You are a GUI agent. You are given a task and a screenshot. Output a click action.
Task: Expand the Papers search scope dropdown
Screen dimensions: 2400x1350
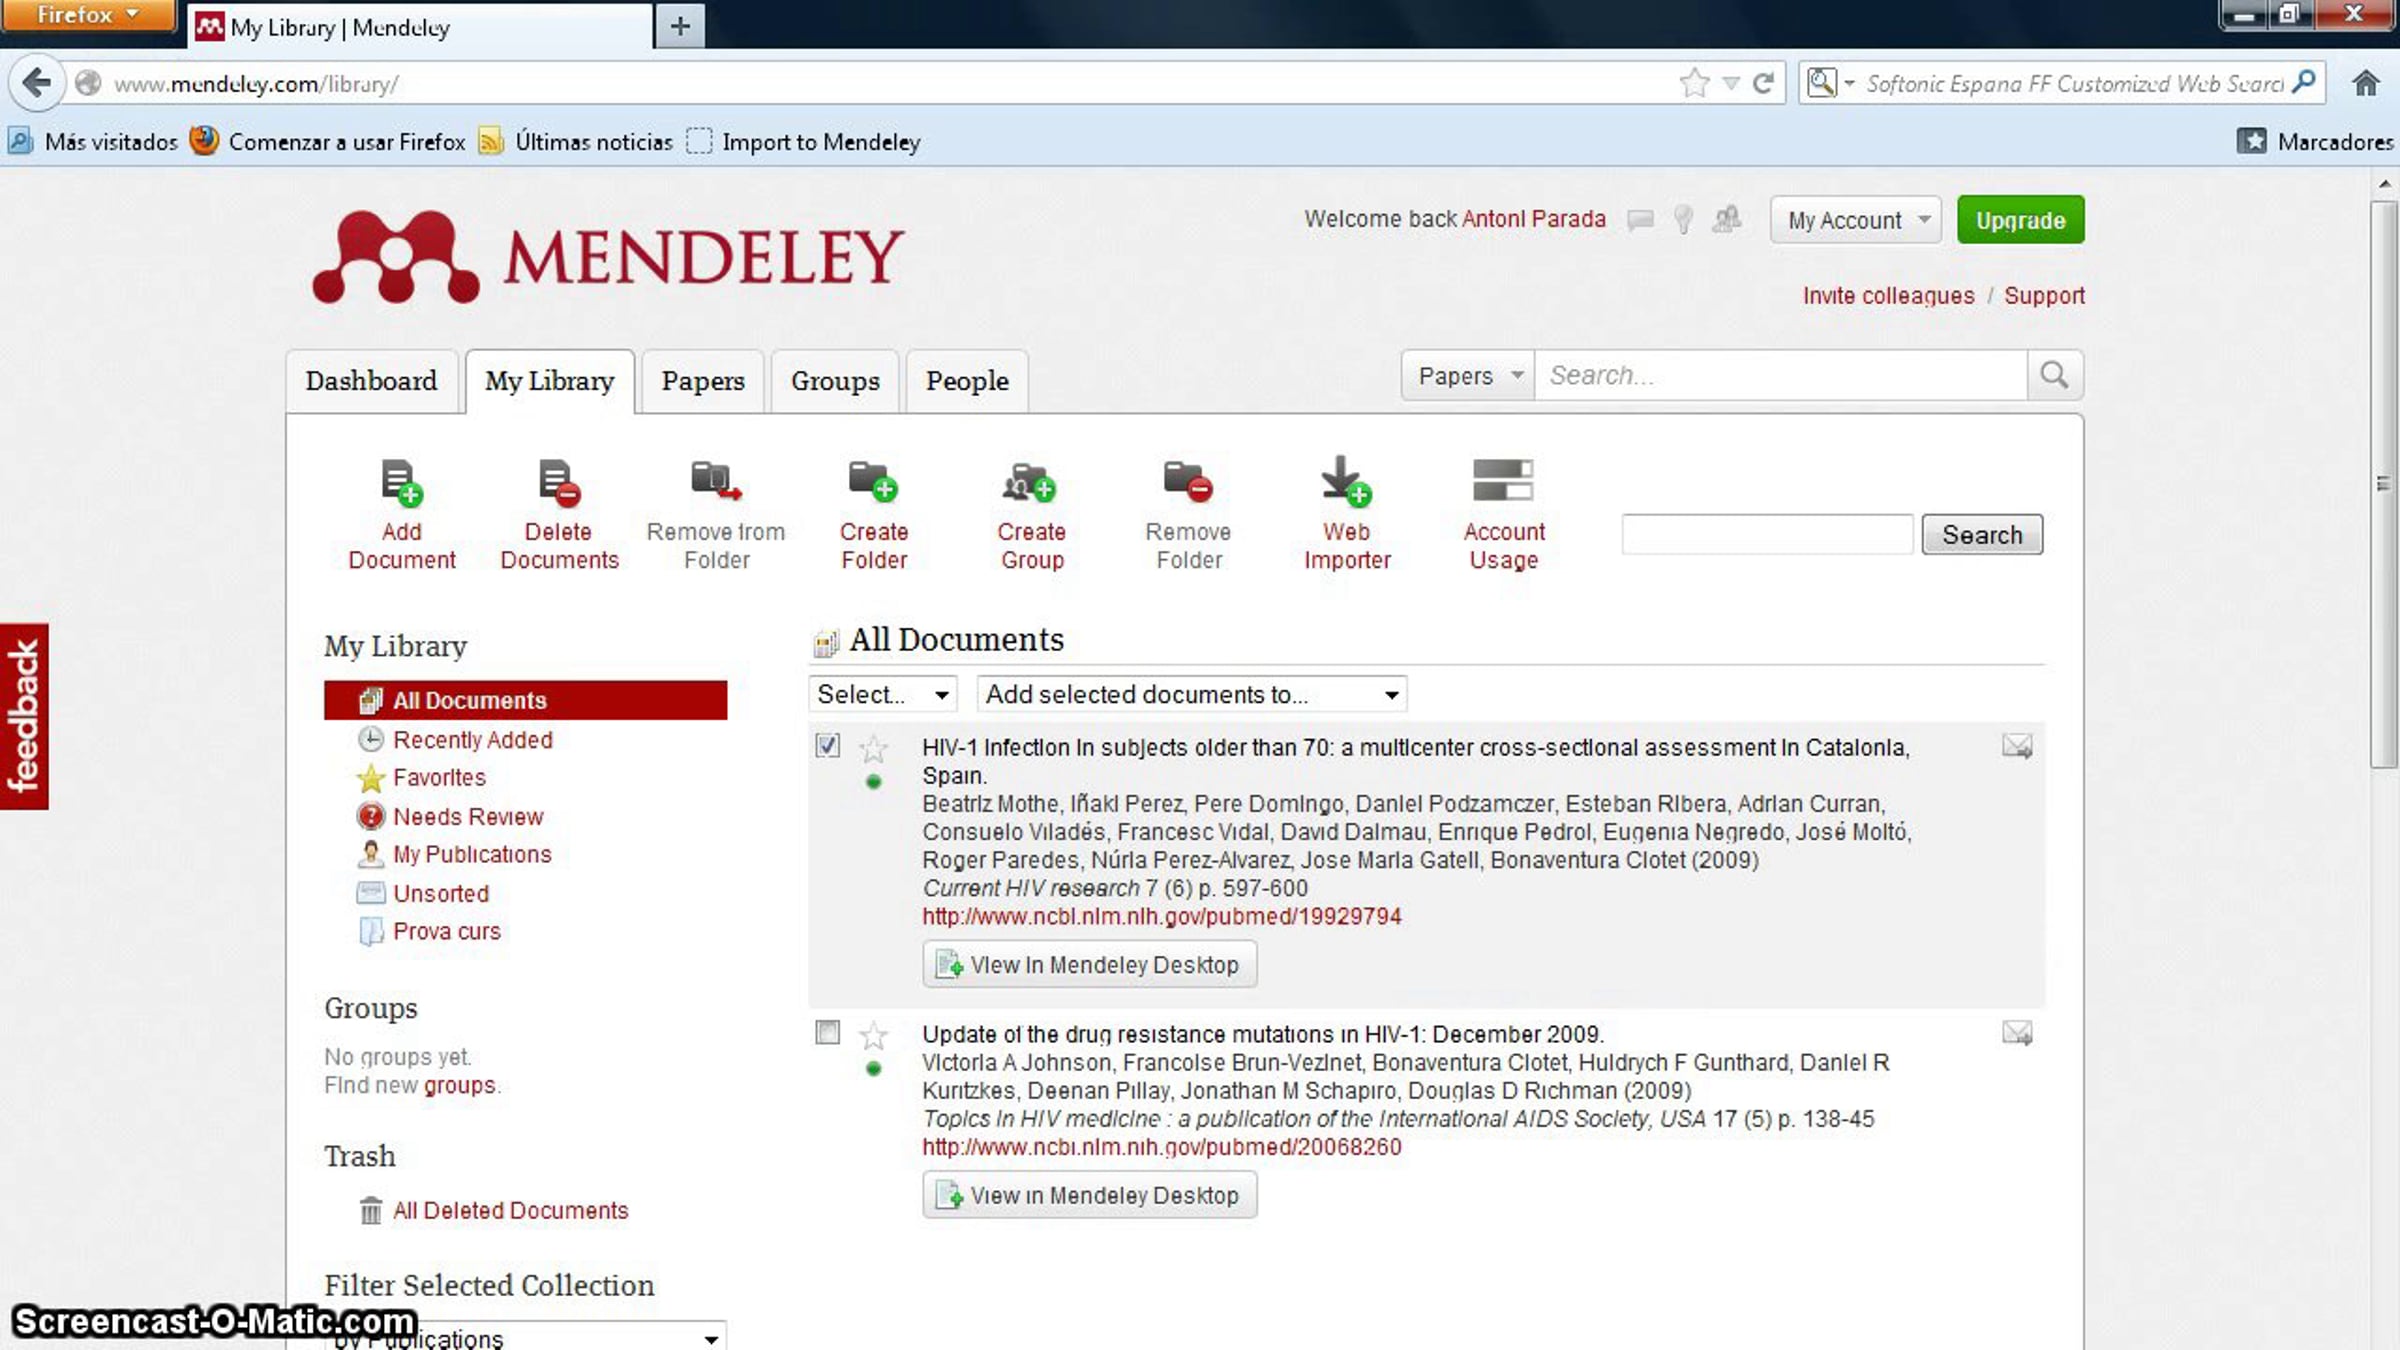(1468, 376)
